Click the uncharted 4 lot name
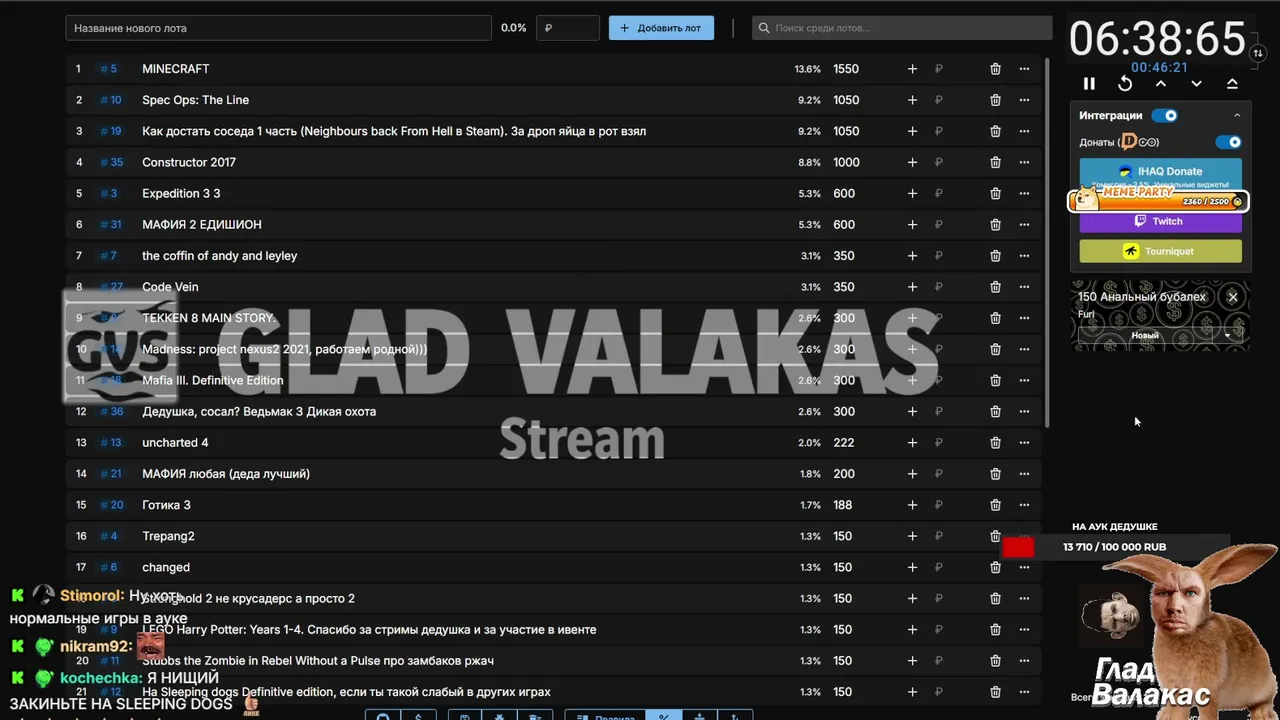This screenshot has width=1280, height=720. click(175, 443)
